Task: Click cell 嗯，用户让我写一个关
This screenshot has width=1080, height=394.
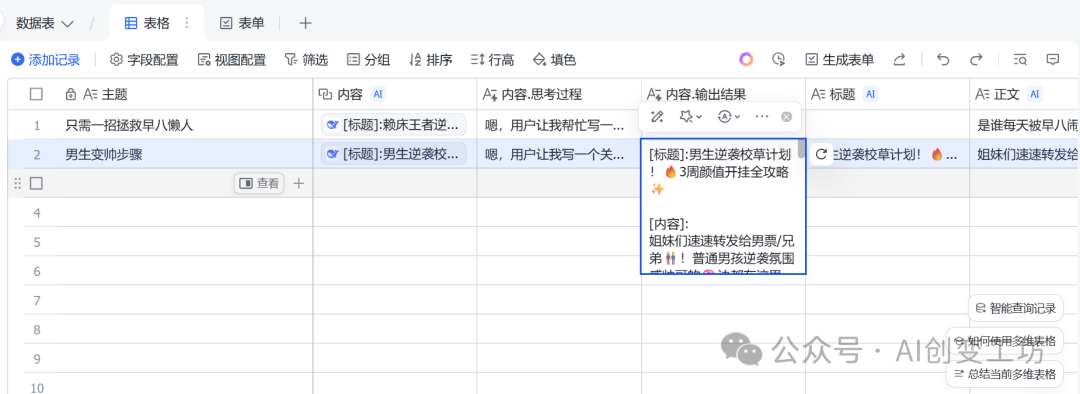Action: point(559,154)
